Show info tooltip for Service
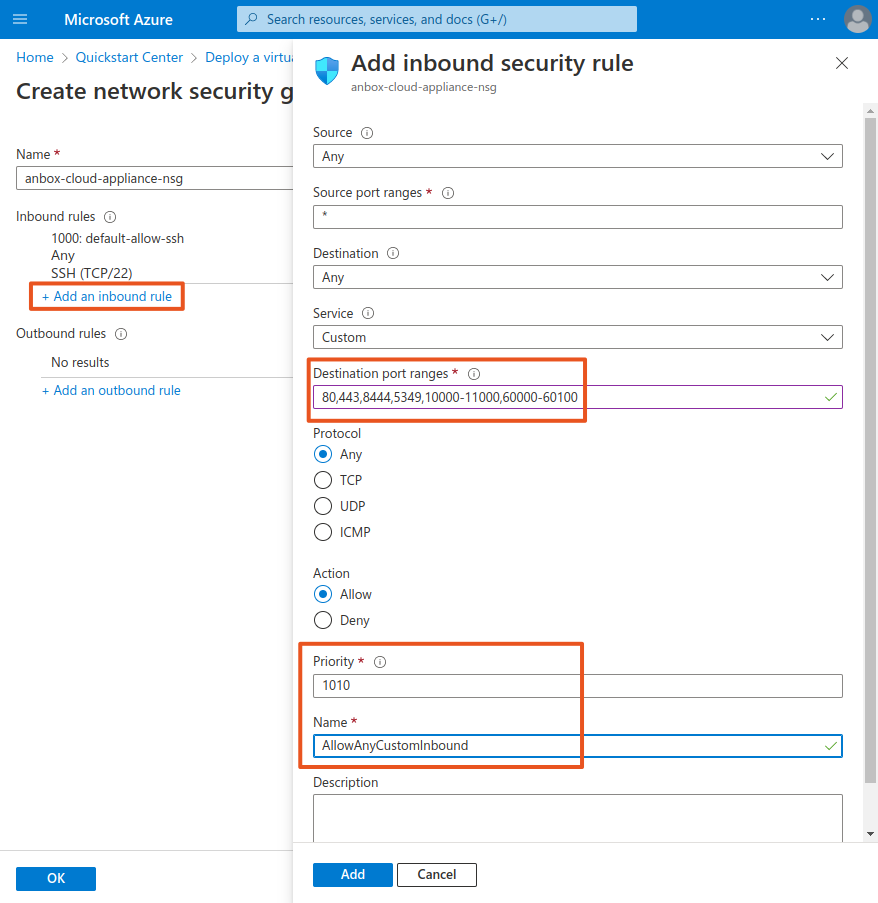 tap(368, 313)
